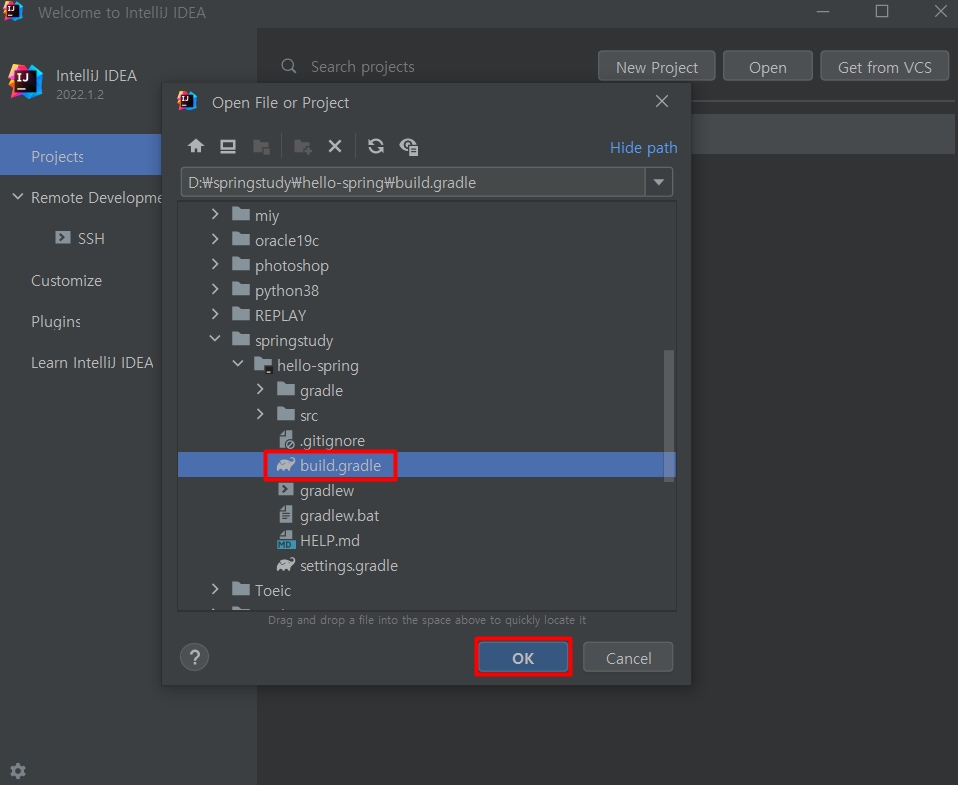Click the search magnifier icon
The width and height of the screenshot is (958, 785).
[289, 66]
